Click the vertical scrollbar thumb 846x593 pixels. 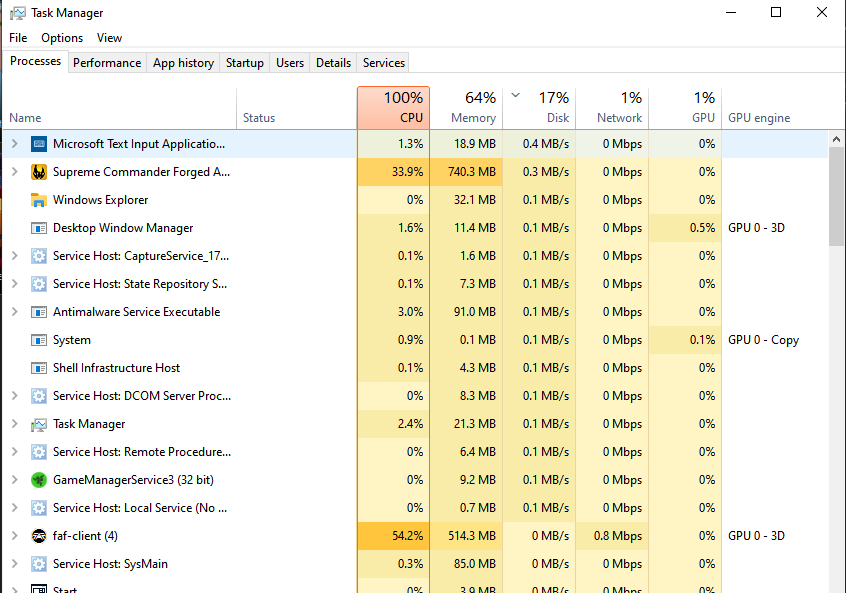coord(836,195)
